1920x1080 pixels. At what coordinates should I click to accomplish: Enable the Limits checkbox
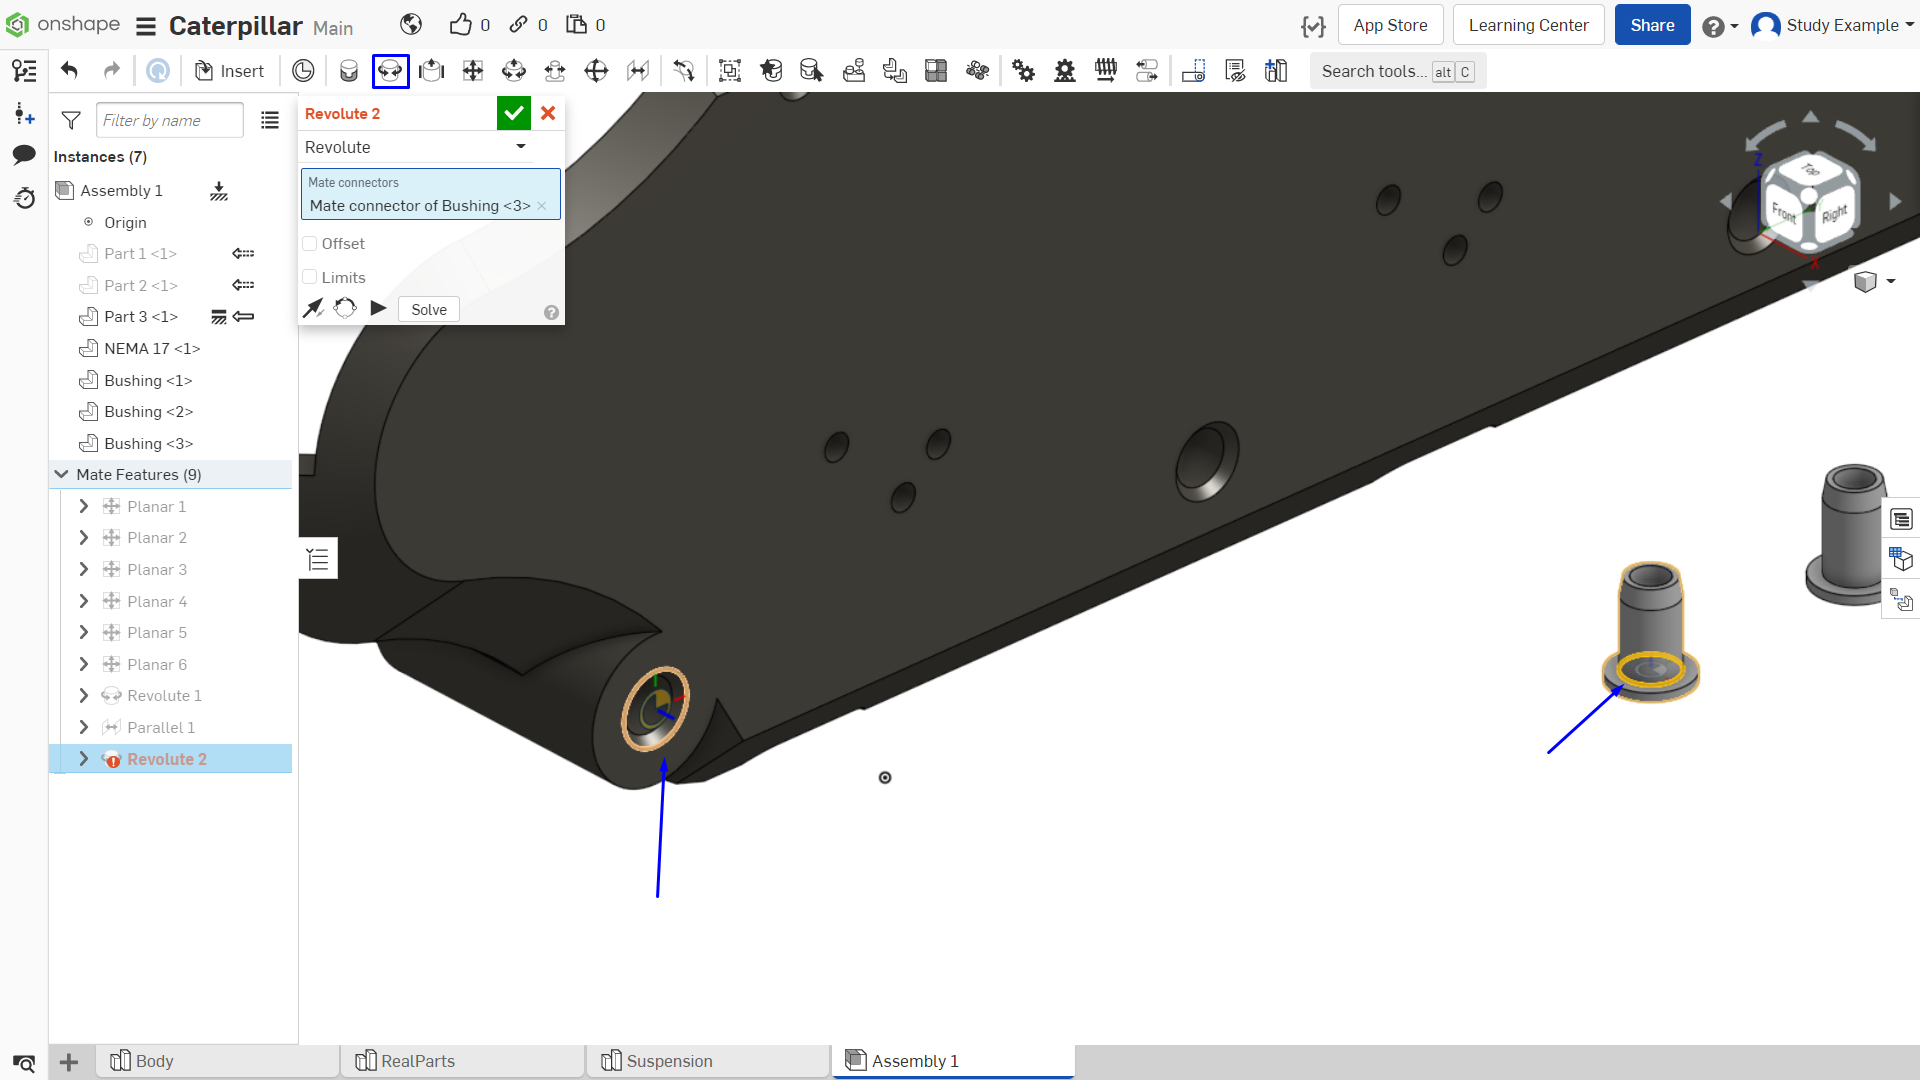pyautogui.click(x=310, y=277)
